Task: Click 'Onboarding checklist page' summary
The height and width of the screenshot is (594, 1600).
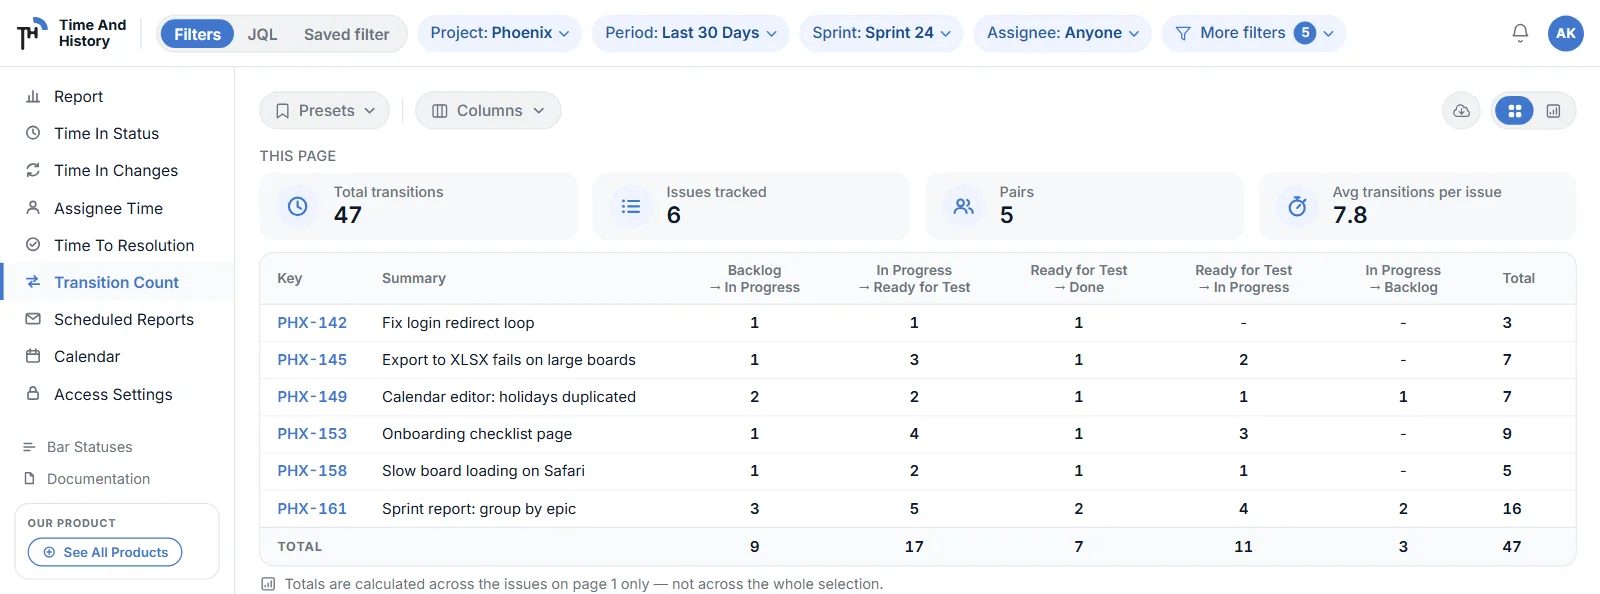Action: 477,434
